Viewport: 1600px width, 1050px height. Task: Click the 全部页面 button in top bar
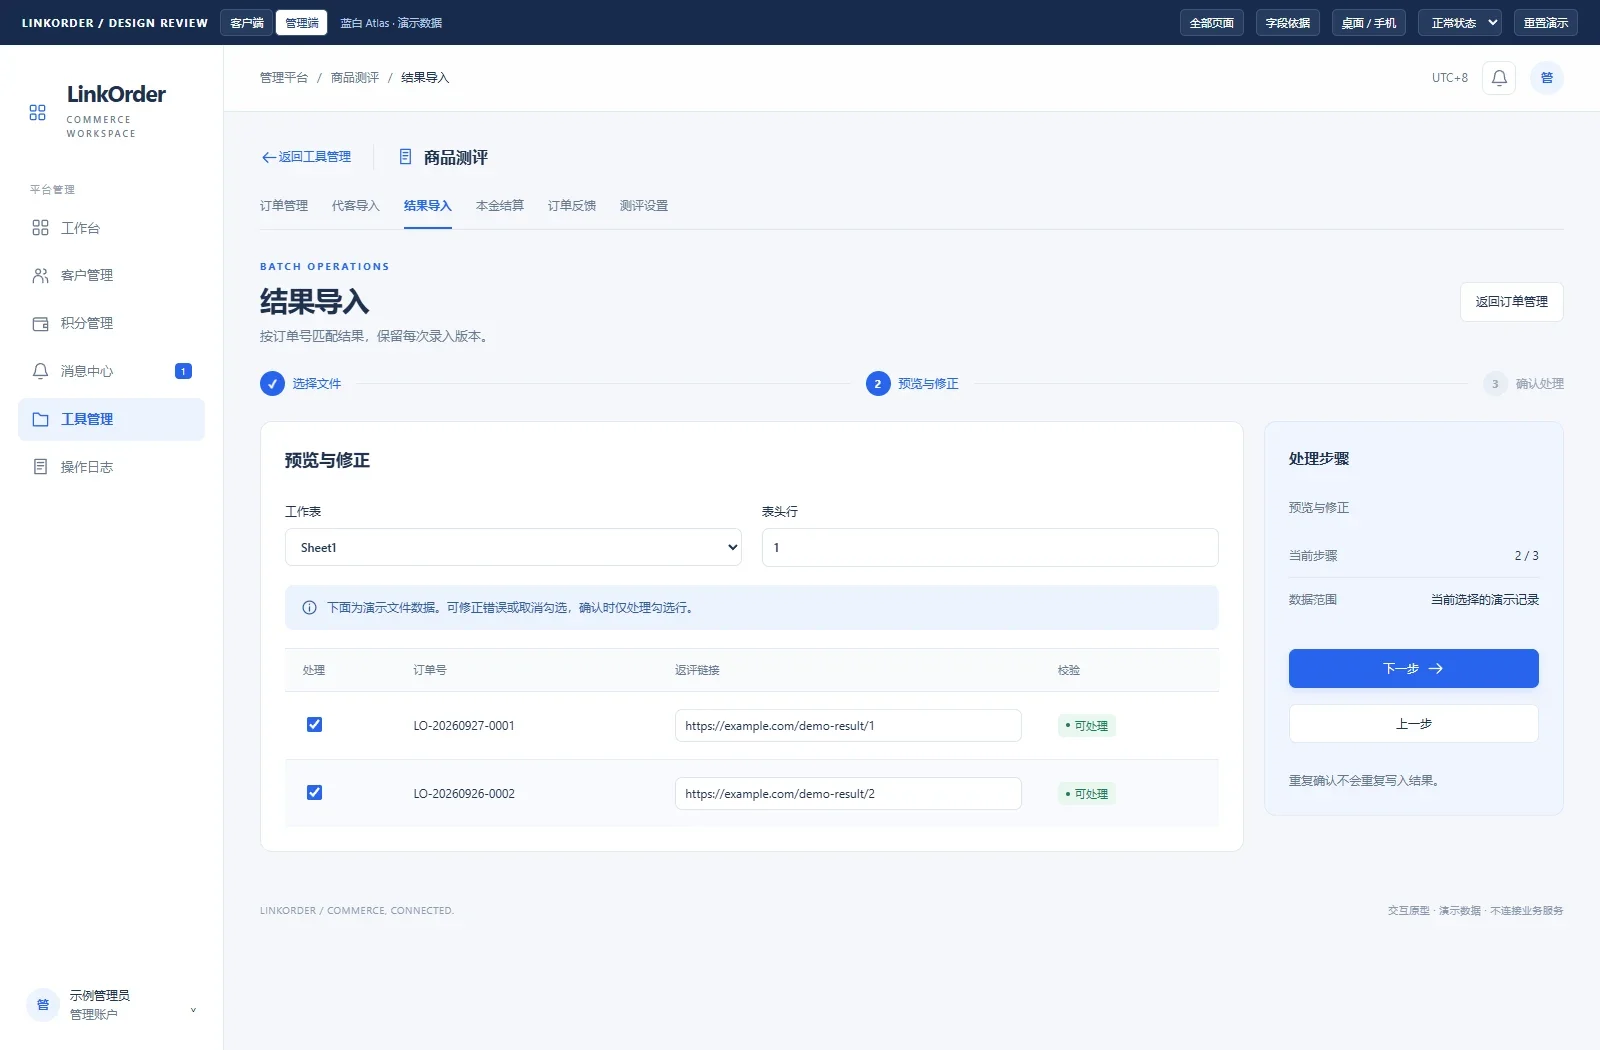(x=1212, y=23)
